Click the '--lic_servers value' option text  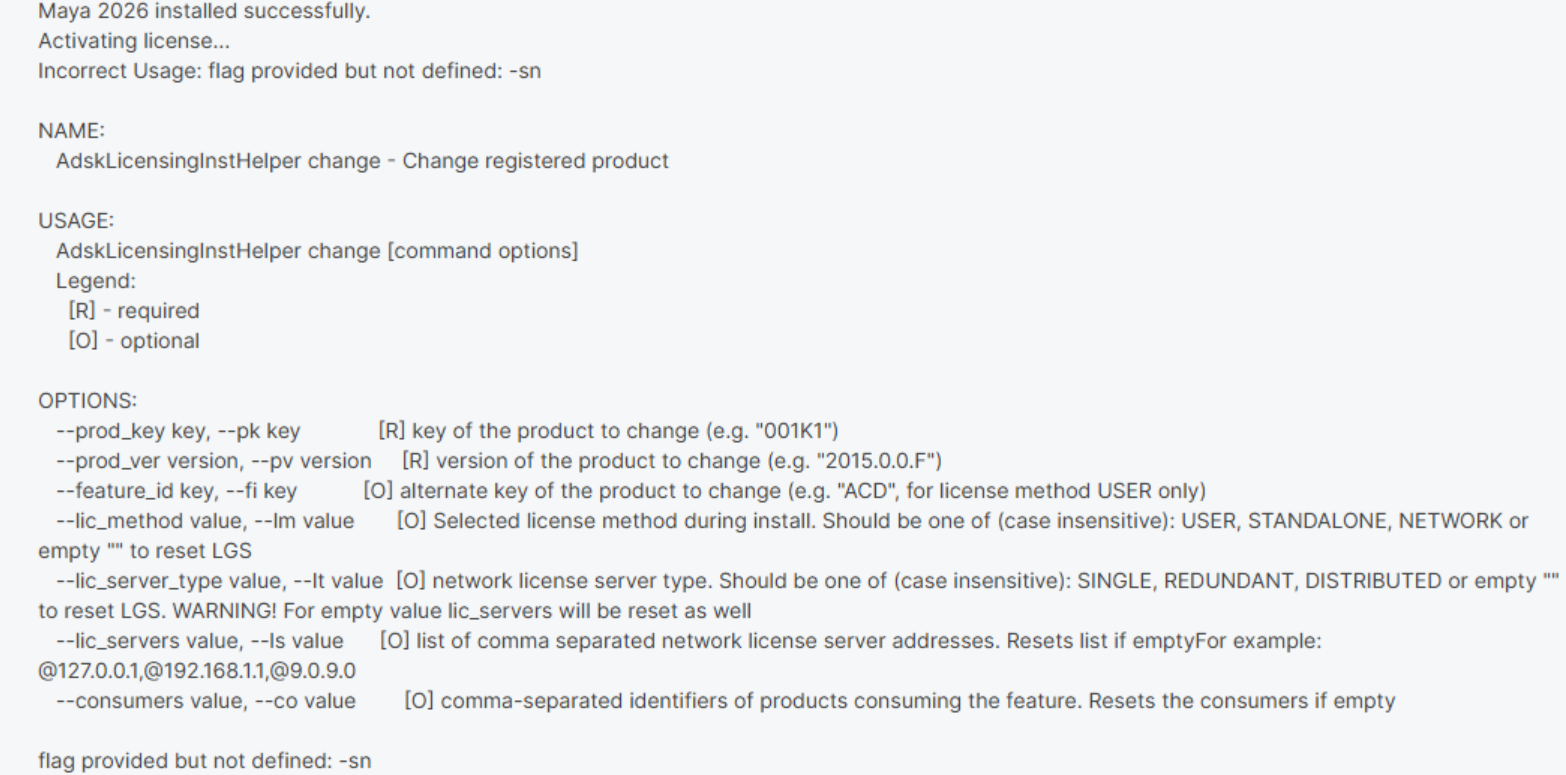click(130, 641)
